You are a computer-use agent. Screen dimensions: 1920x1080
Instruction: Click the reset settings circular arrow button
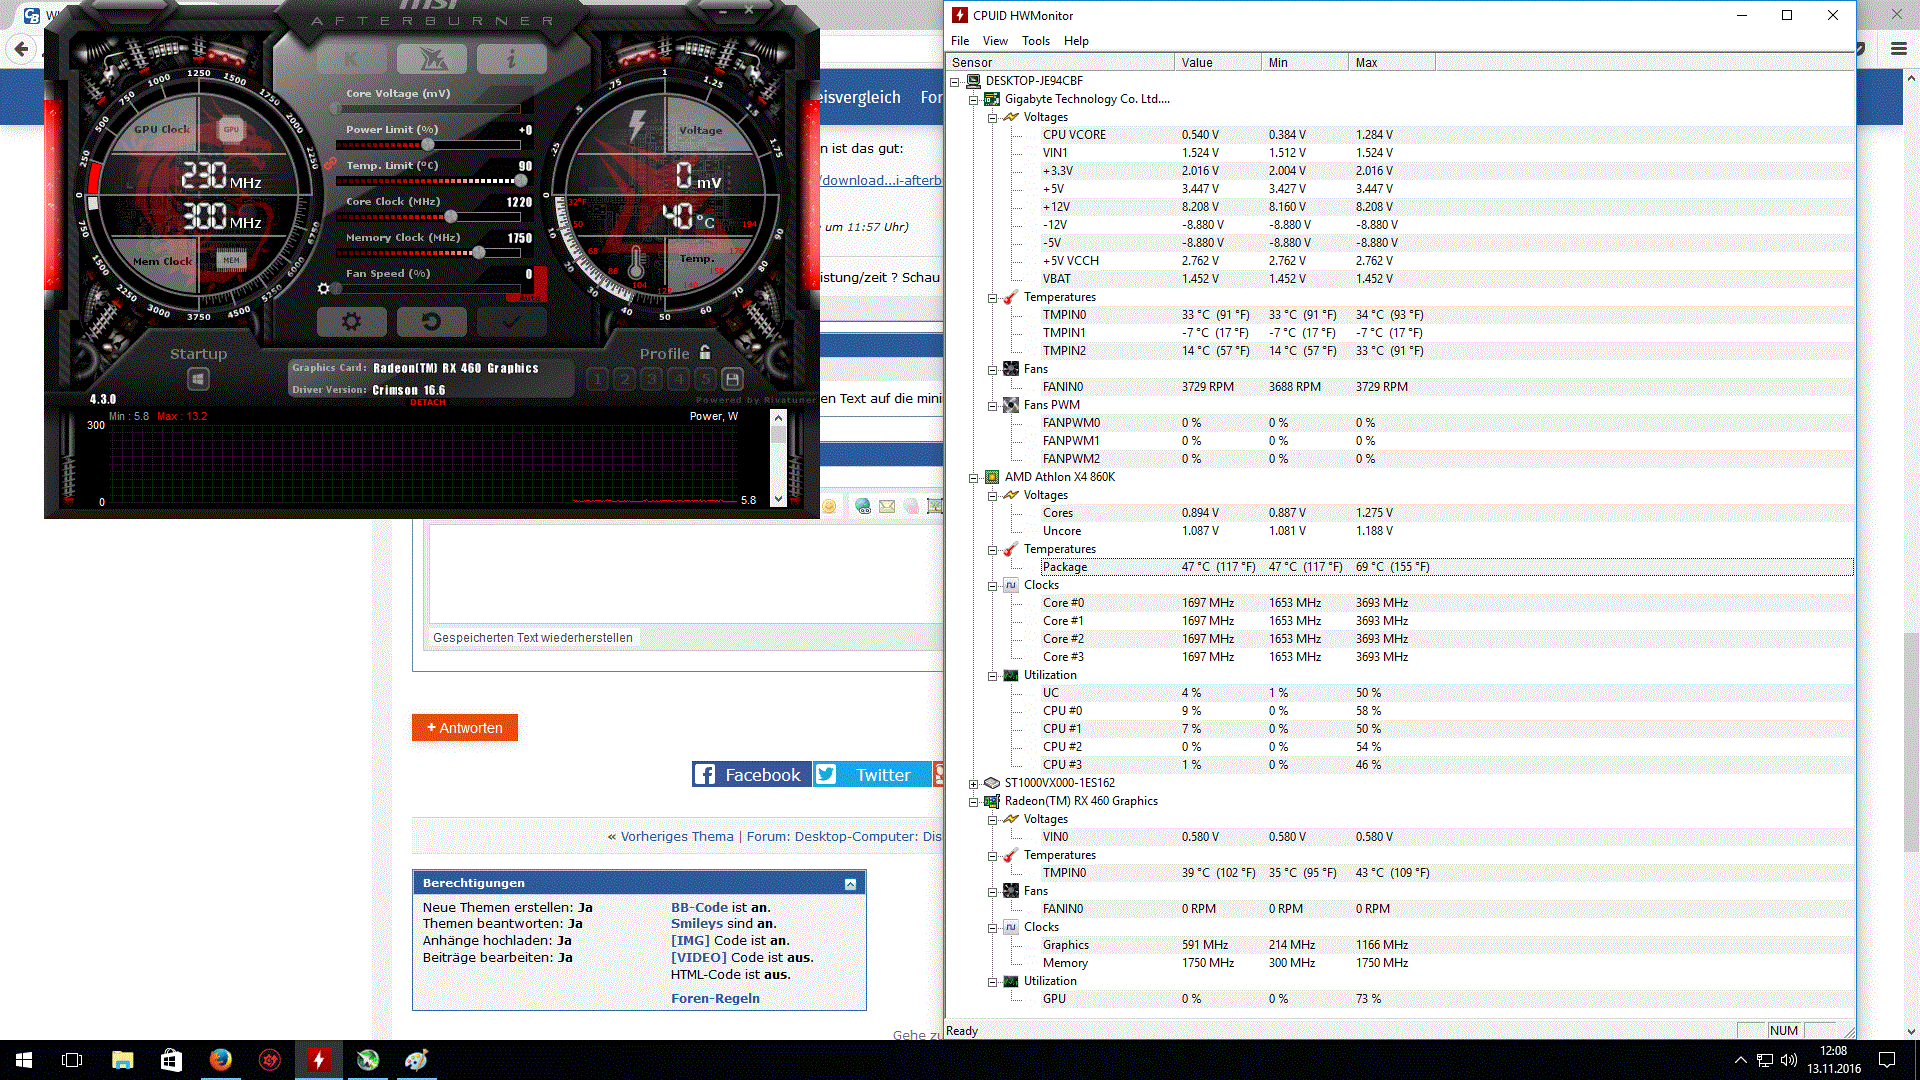pos(431,322)
